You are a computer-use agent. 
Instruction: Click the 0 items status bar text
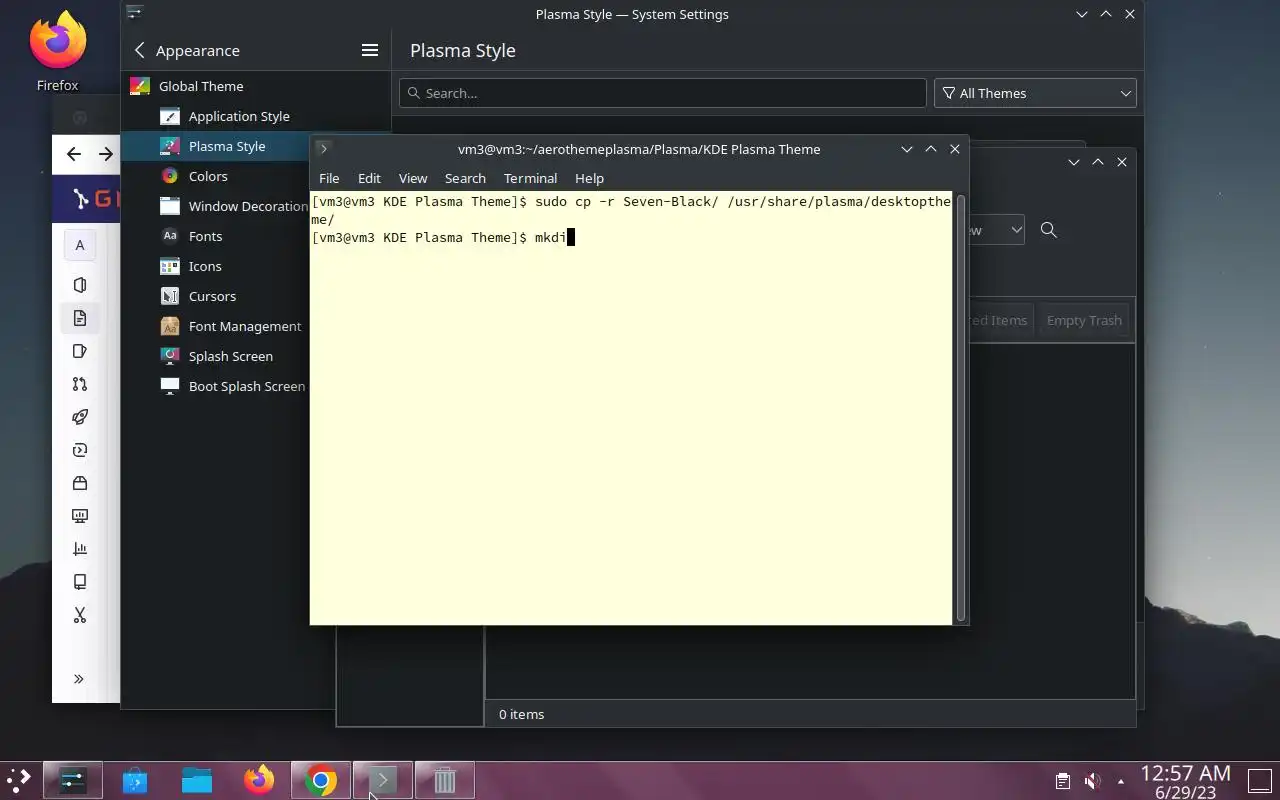click(521, 714)
